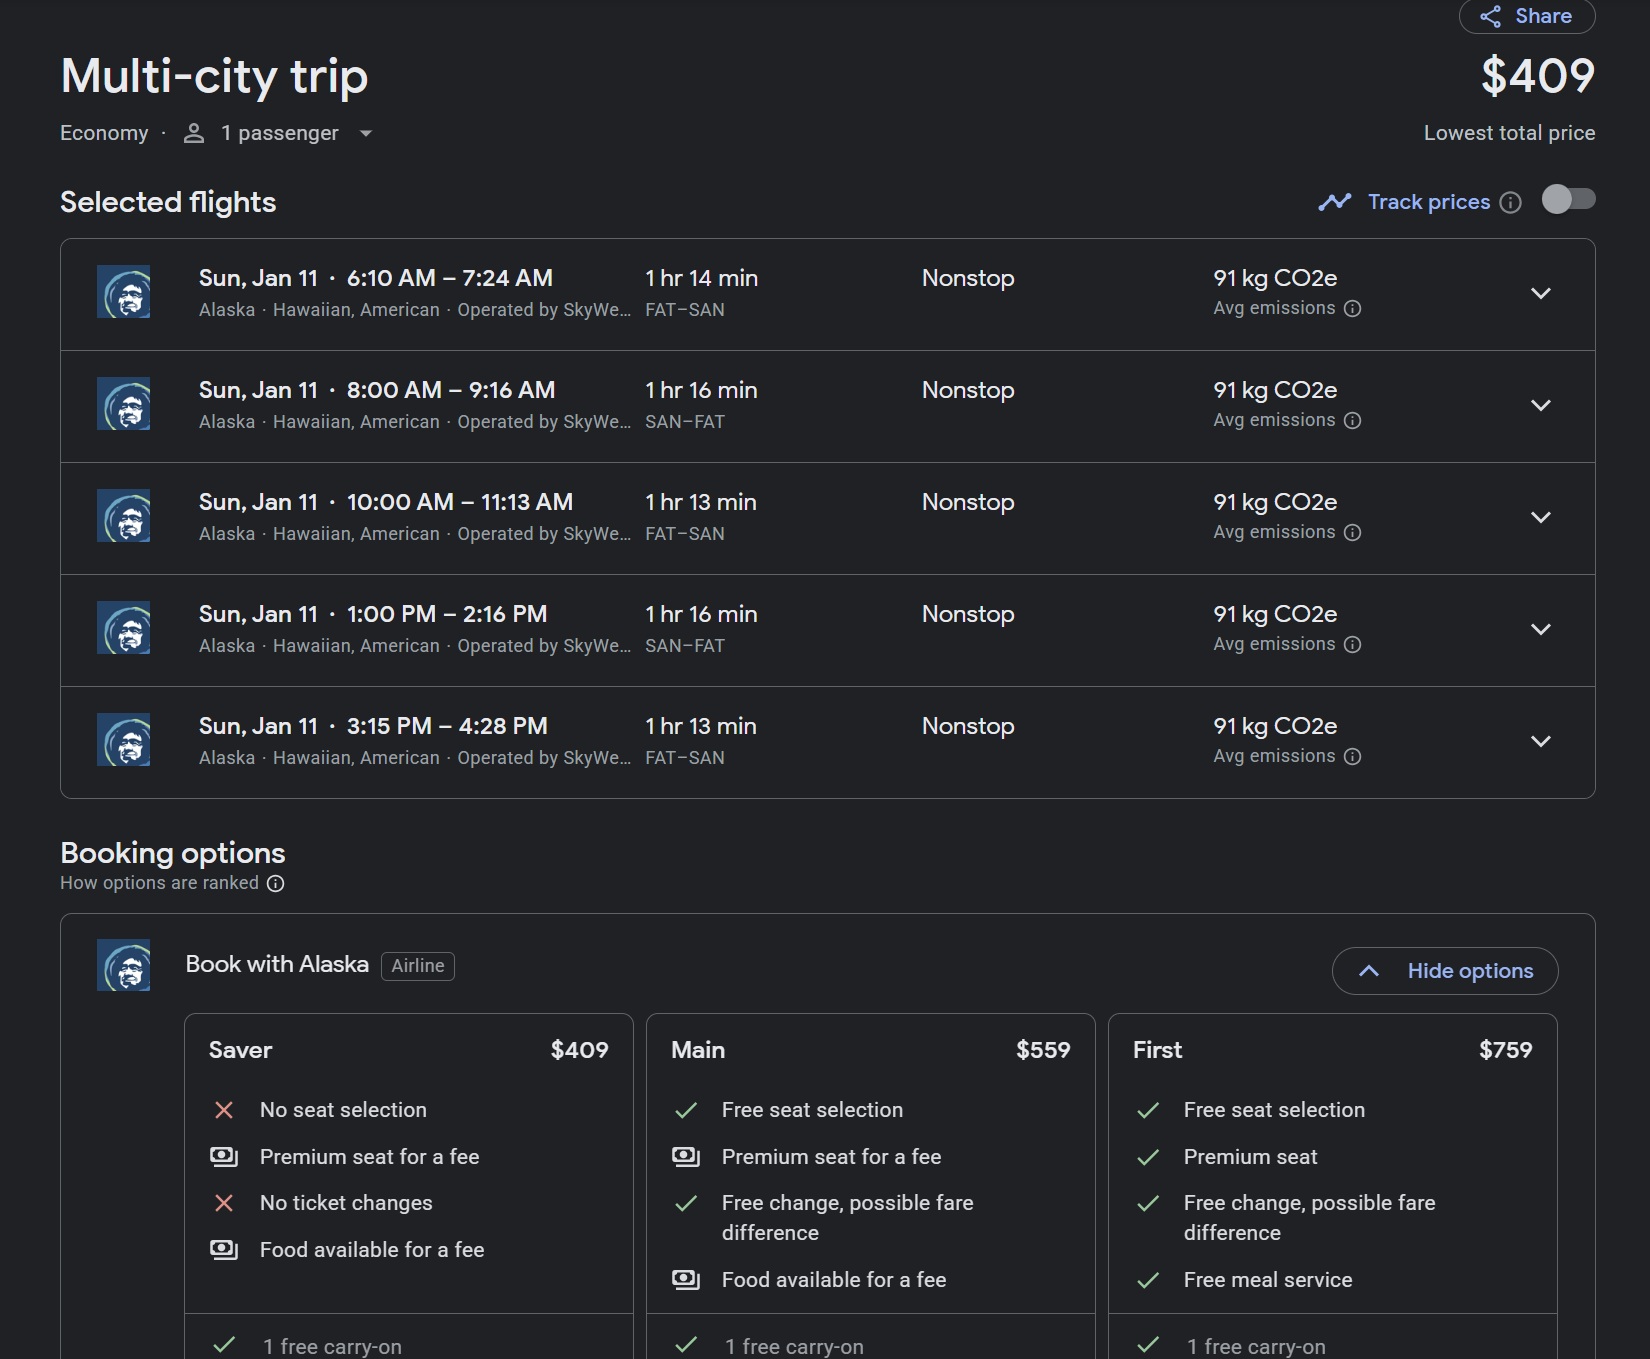
Task: Select the First $759 fare card
Action: [x=1333, y=1185]
